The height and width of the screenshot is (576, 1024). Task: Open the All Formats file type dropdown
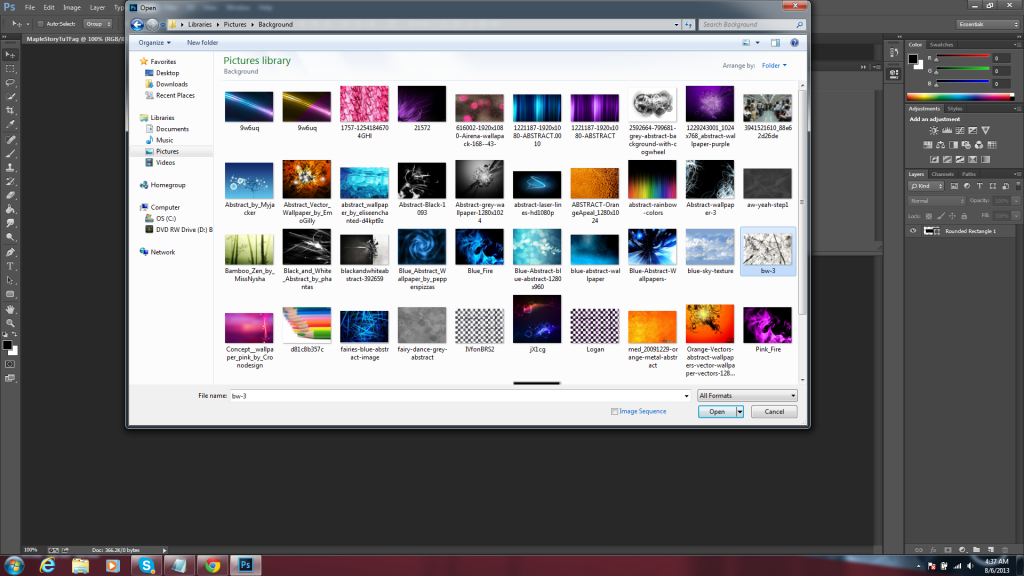click(747, 396)
